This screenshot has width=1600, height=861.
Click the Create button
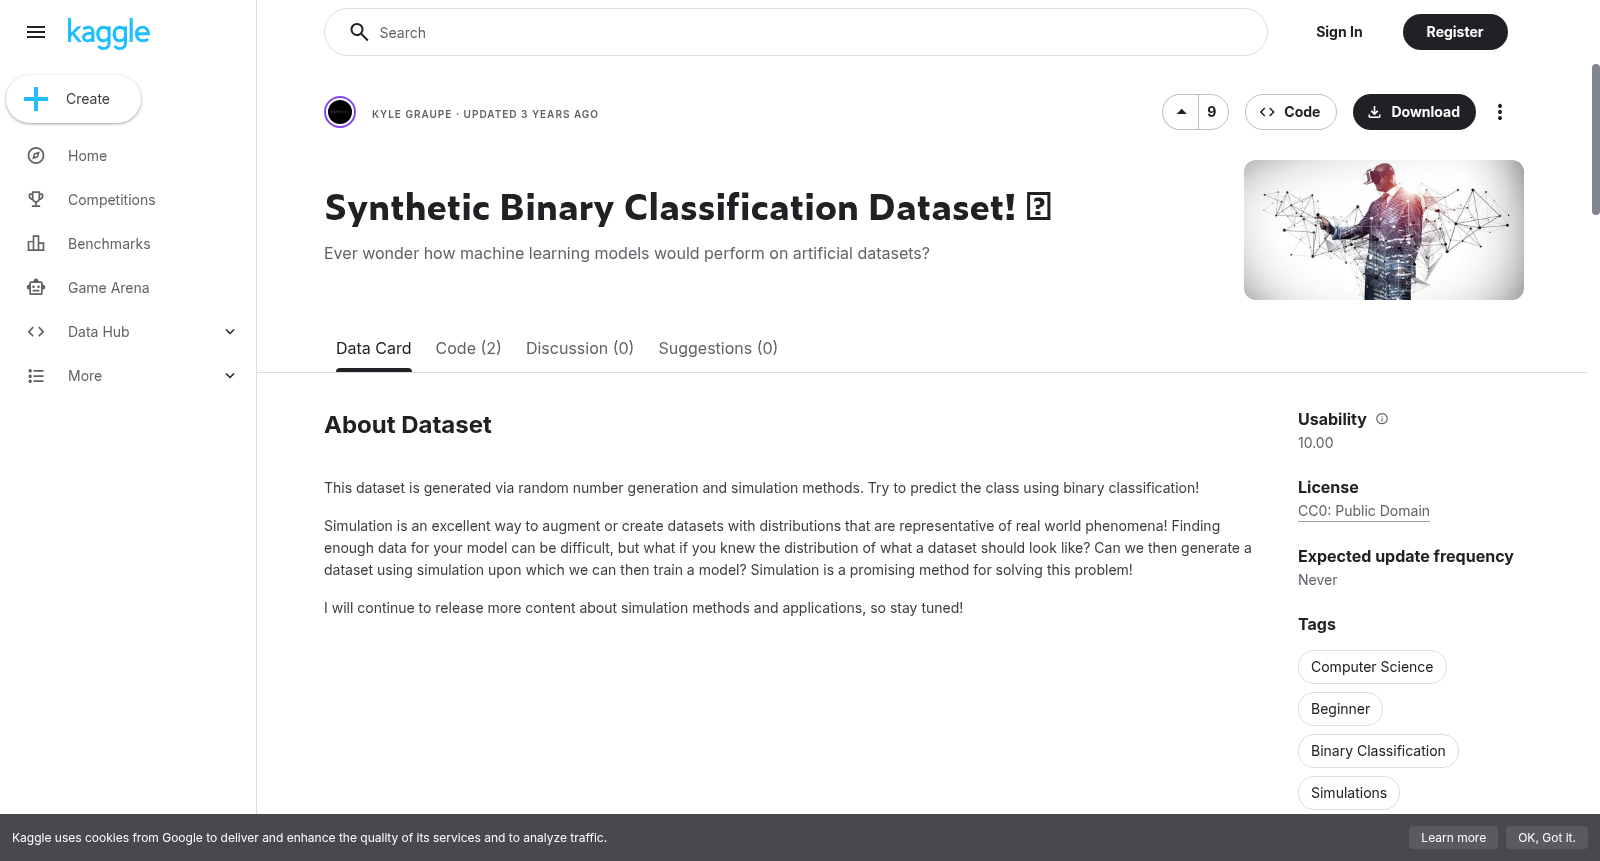pyautogui.click(x=73, y=99)
